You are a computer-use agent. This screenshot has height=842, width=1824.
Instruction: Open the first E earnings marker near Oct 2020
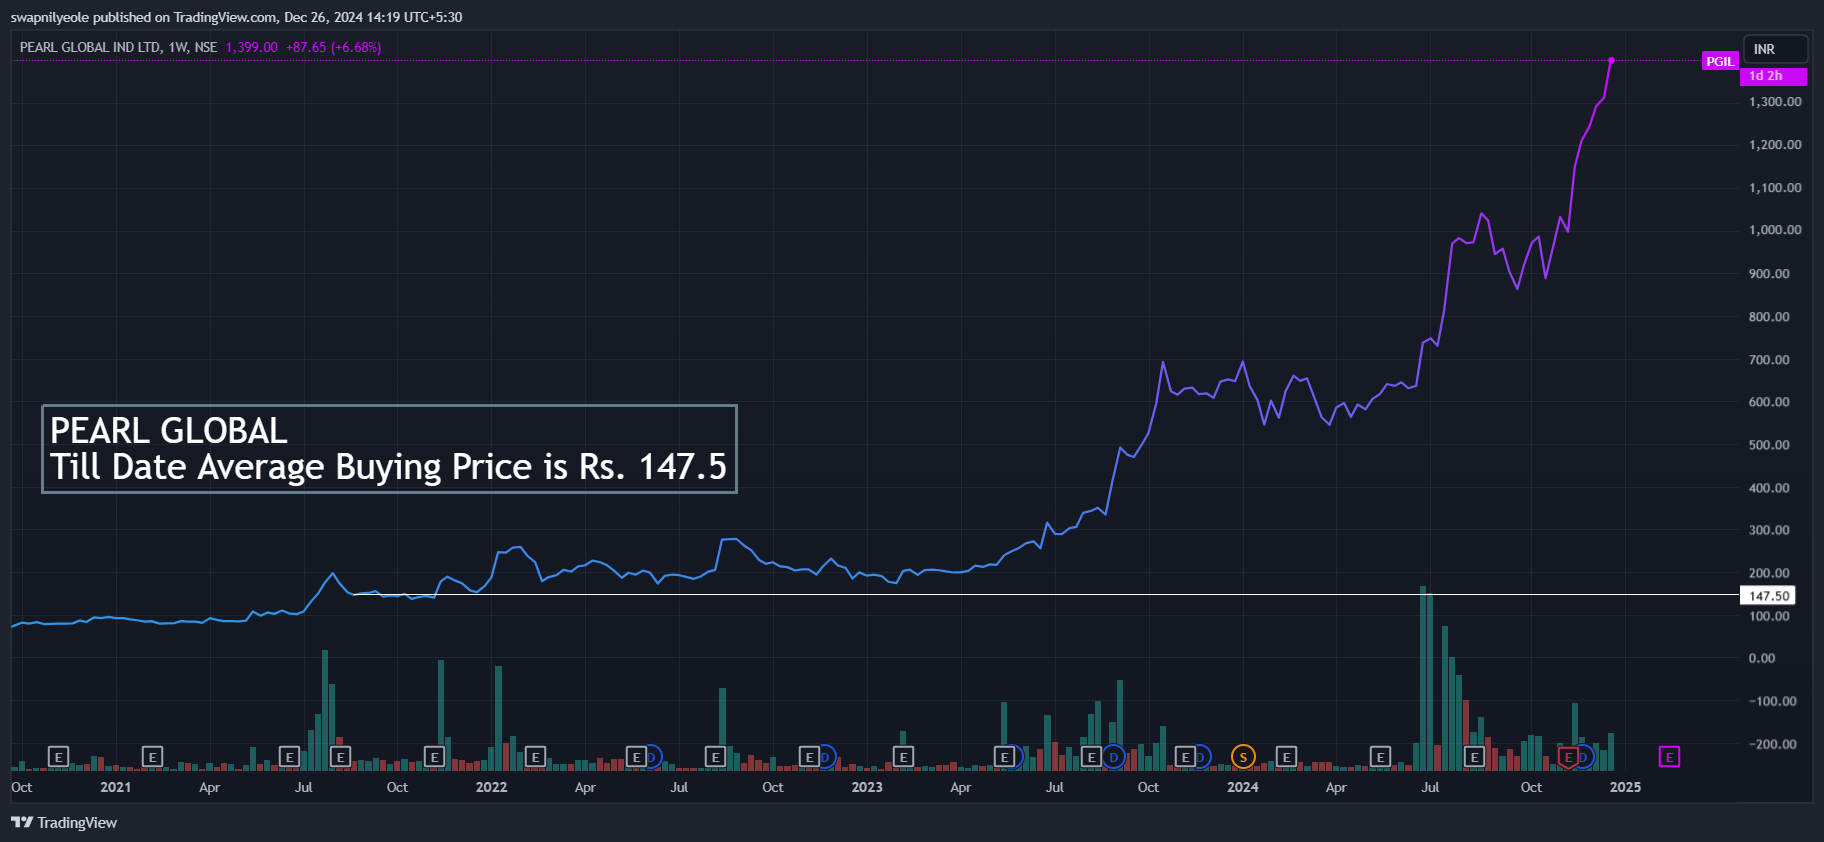(x=58, y=757)
